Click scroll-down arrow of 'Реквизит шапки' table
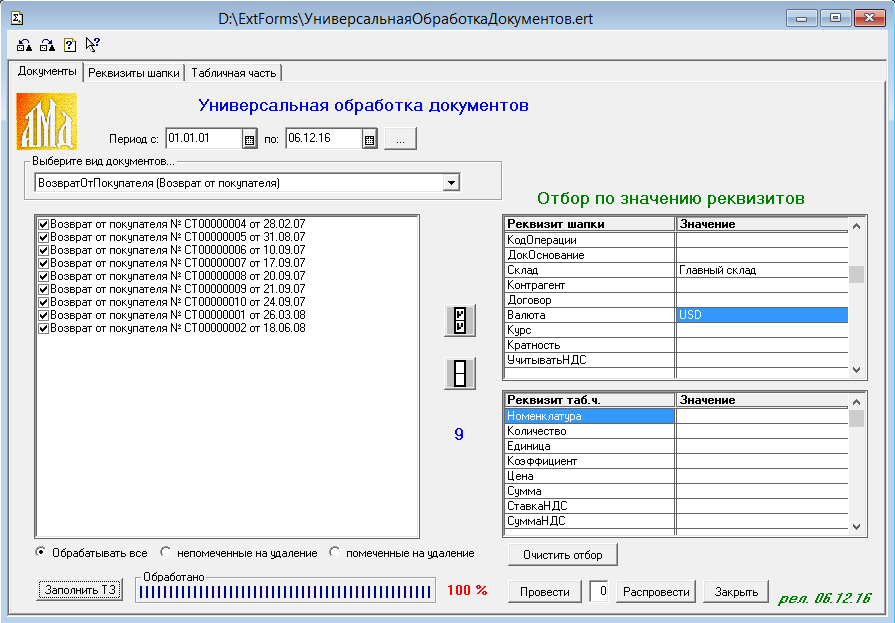 tap(856, 369)
